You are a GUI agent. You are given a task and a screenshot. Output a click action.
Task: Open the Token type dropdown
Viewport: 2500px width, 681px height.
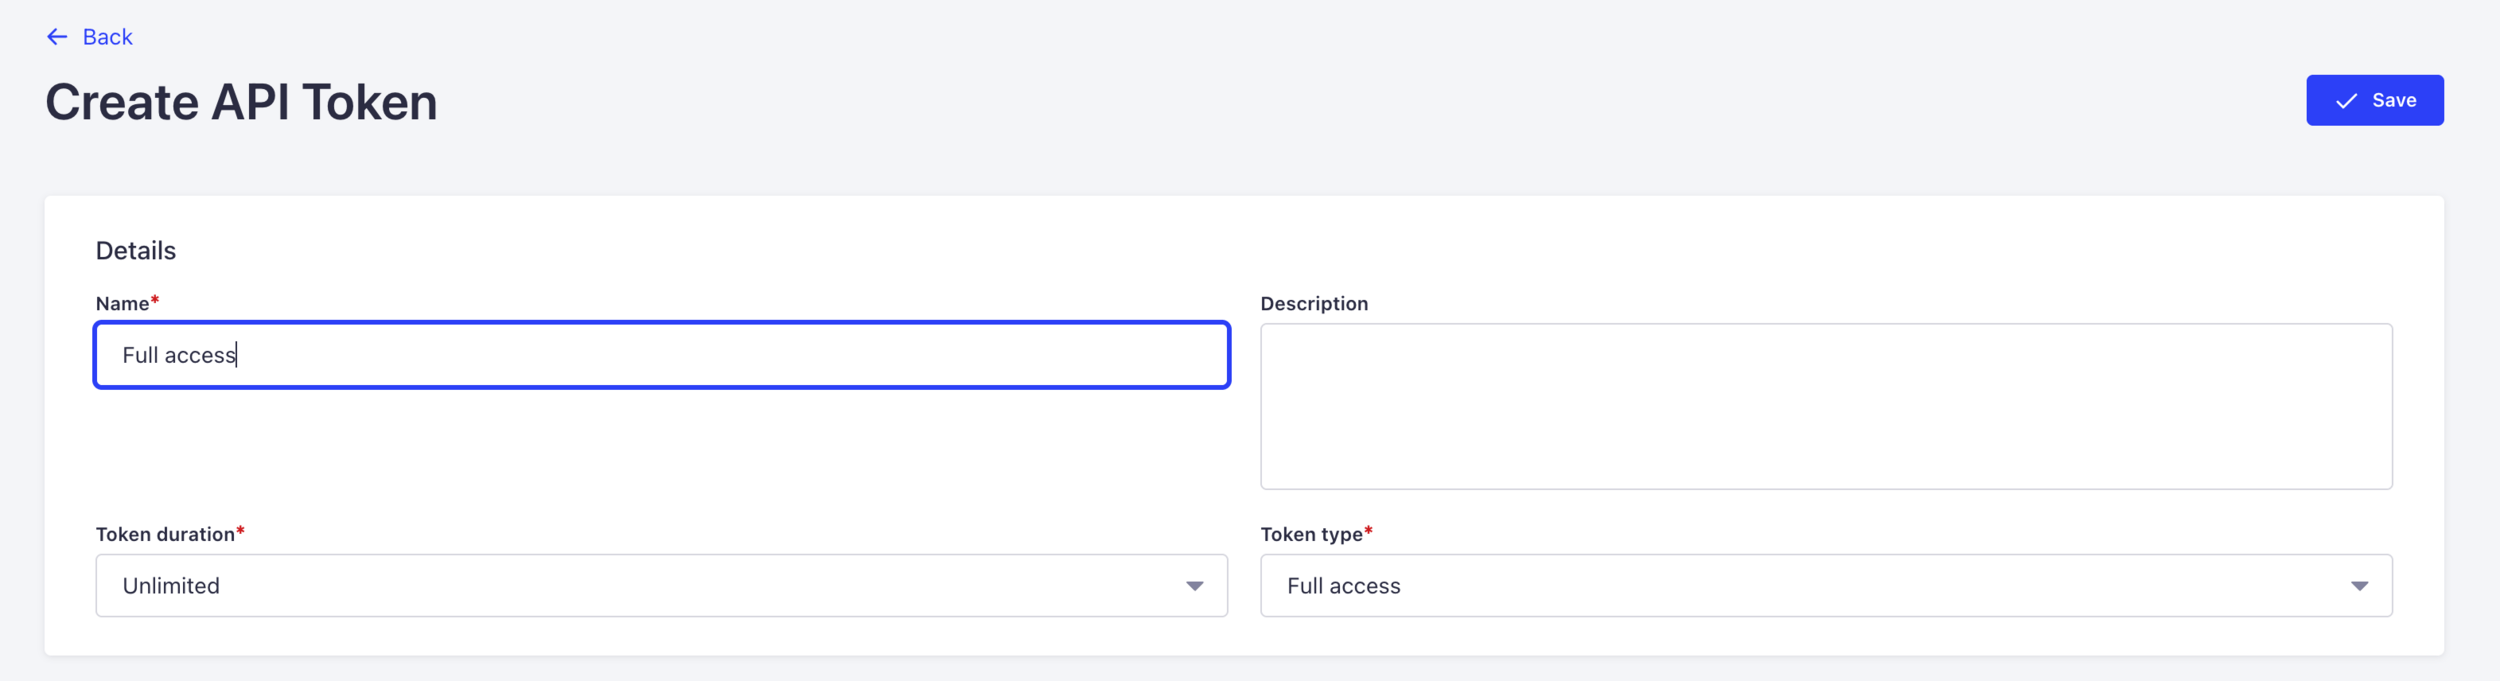tap(1825, 586)
